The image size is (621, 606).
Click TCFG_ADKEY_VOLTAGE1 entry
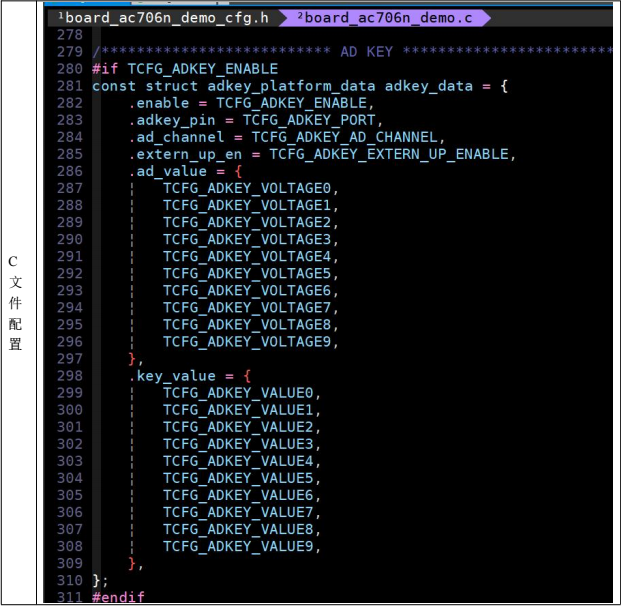point(247,206)
